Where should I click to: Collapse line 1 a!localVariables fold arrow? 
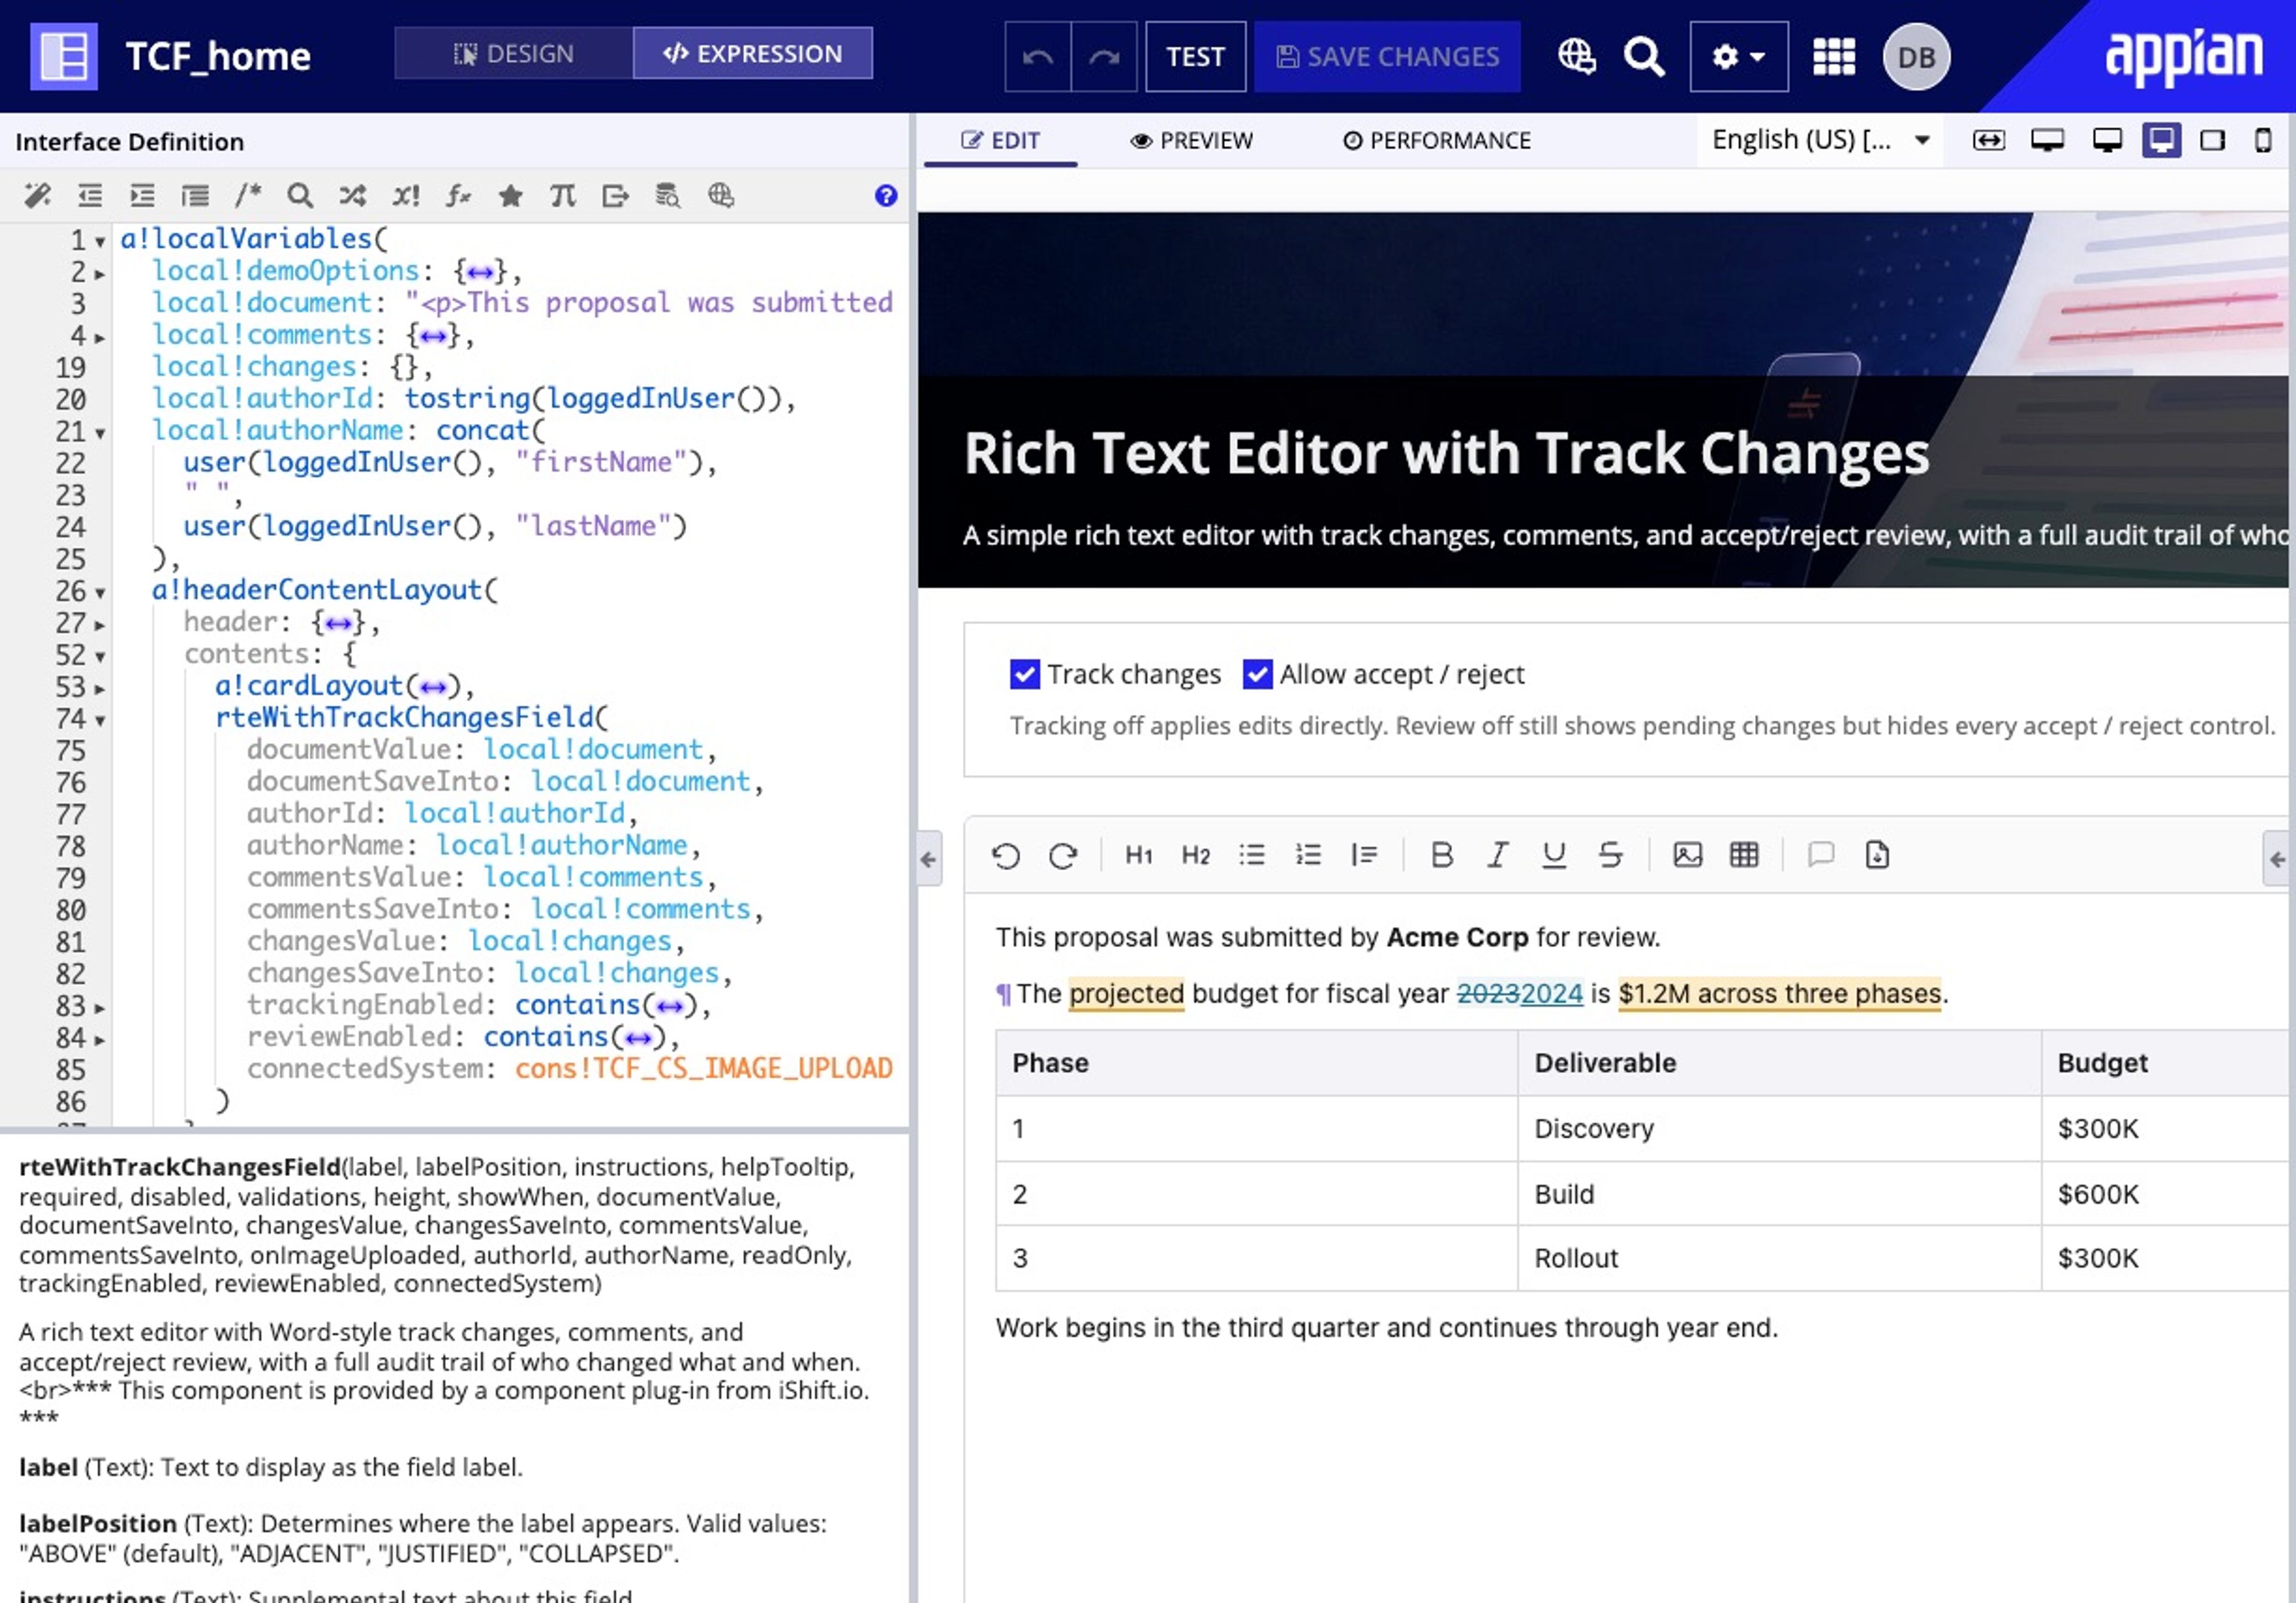(100, 241)
